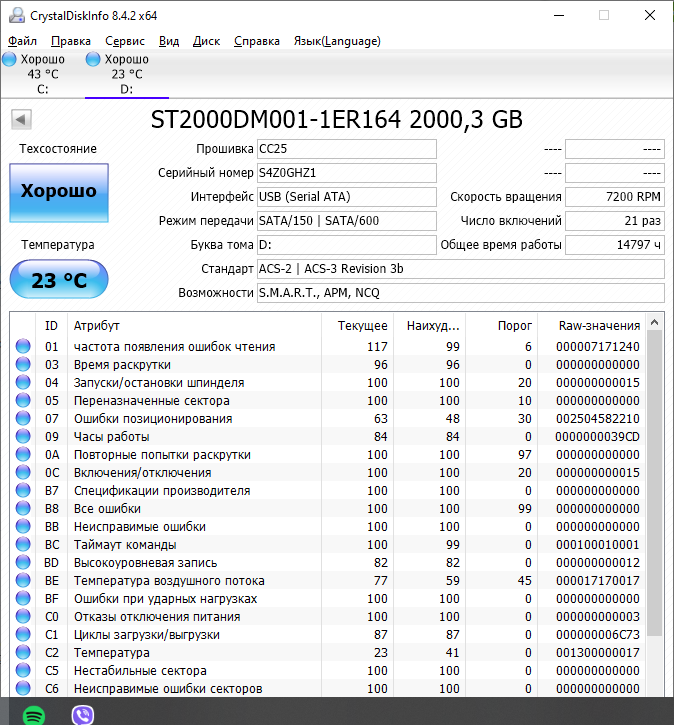The height and width of the screenshot is (726, 675).
Task: Open the Сервис menu
Action: pyautogui.click(x=124, y=41)
